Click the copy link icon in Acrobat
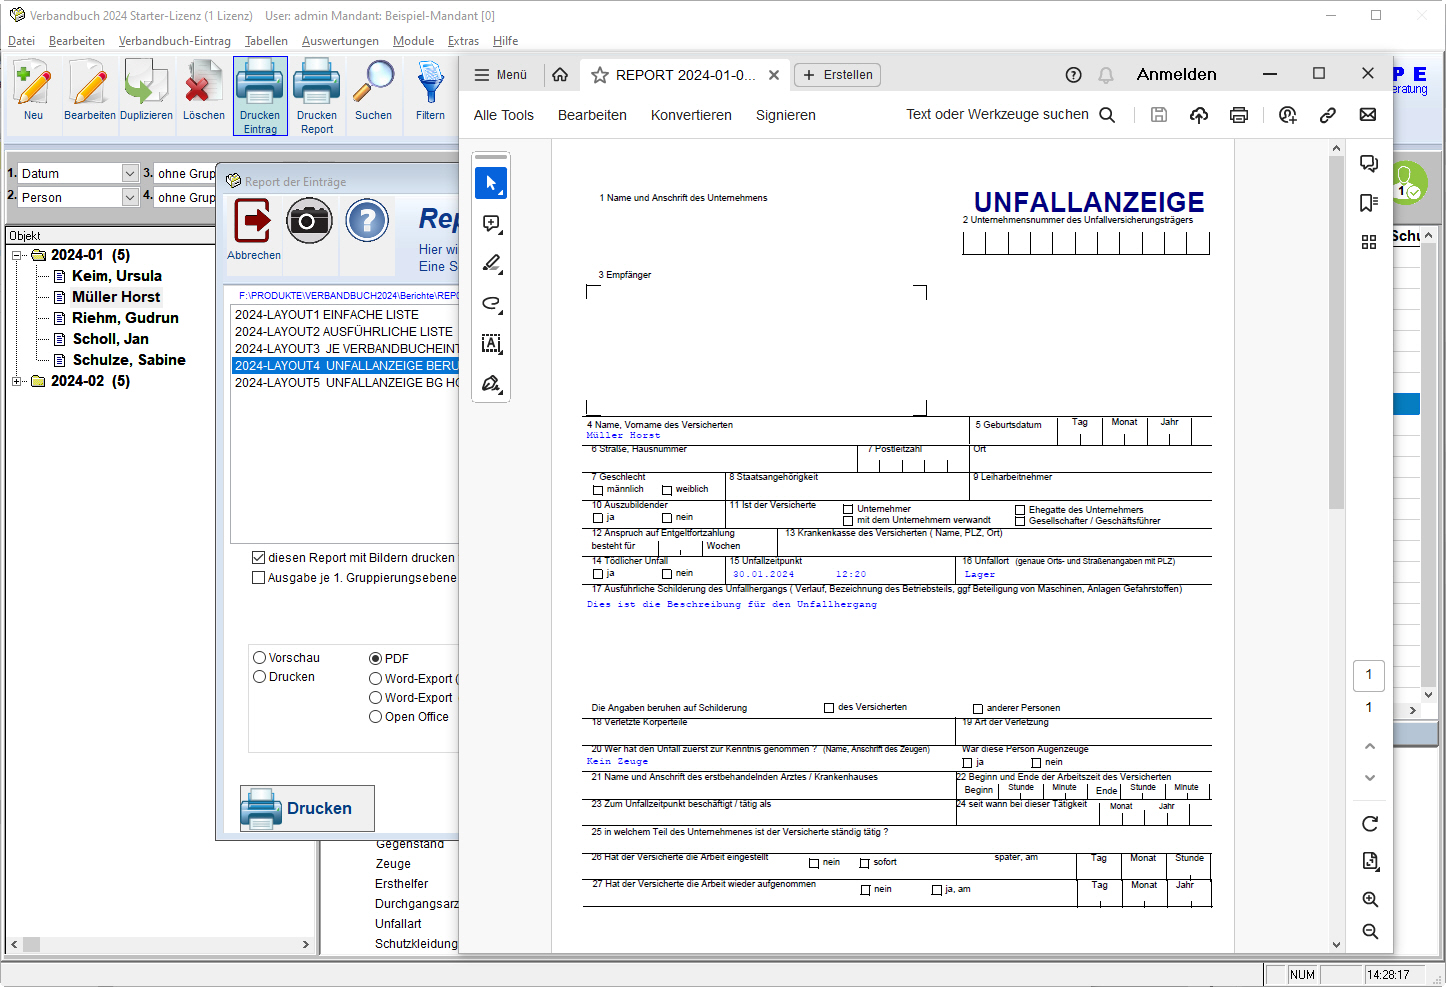Viewport: 1446px width, 987px height. coord(1328,115)
